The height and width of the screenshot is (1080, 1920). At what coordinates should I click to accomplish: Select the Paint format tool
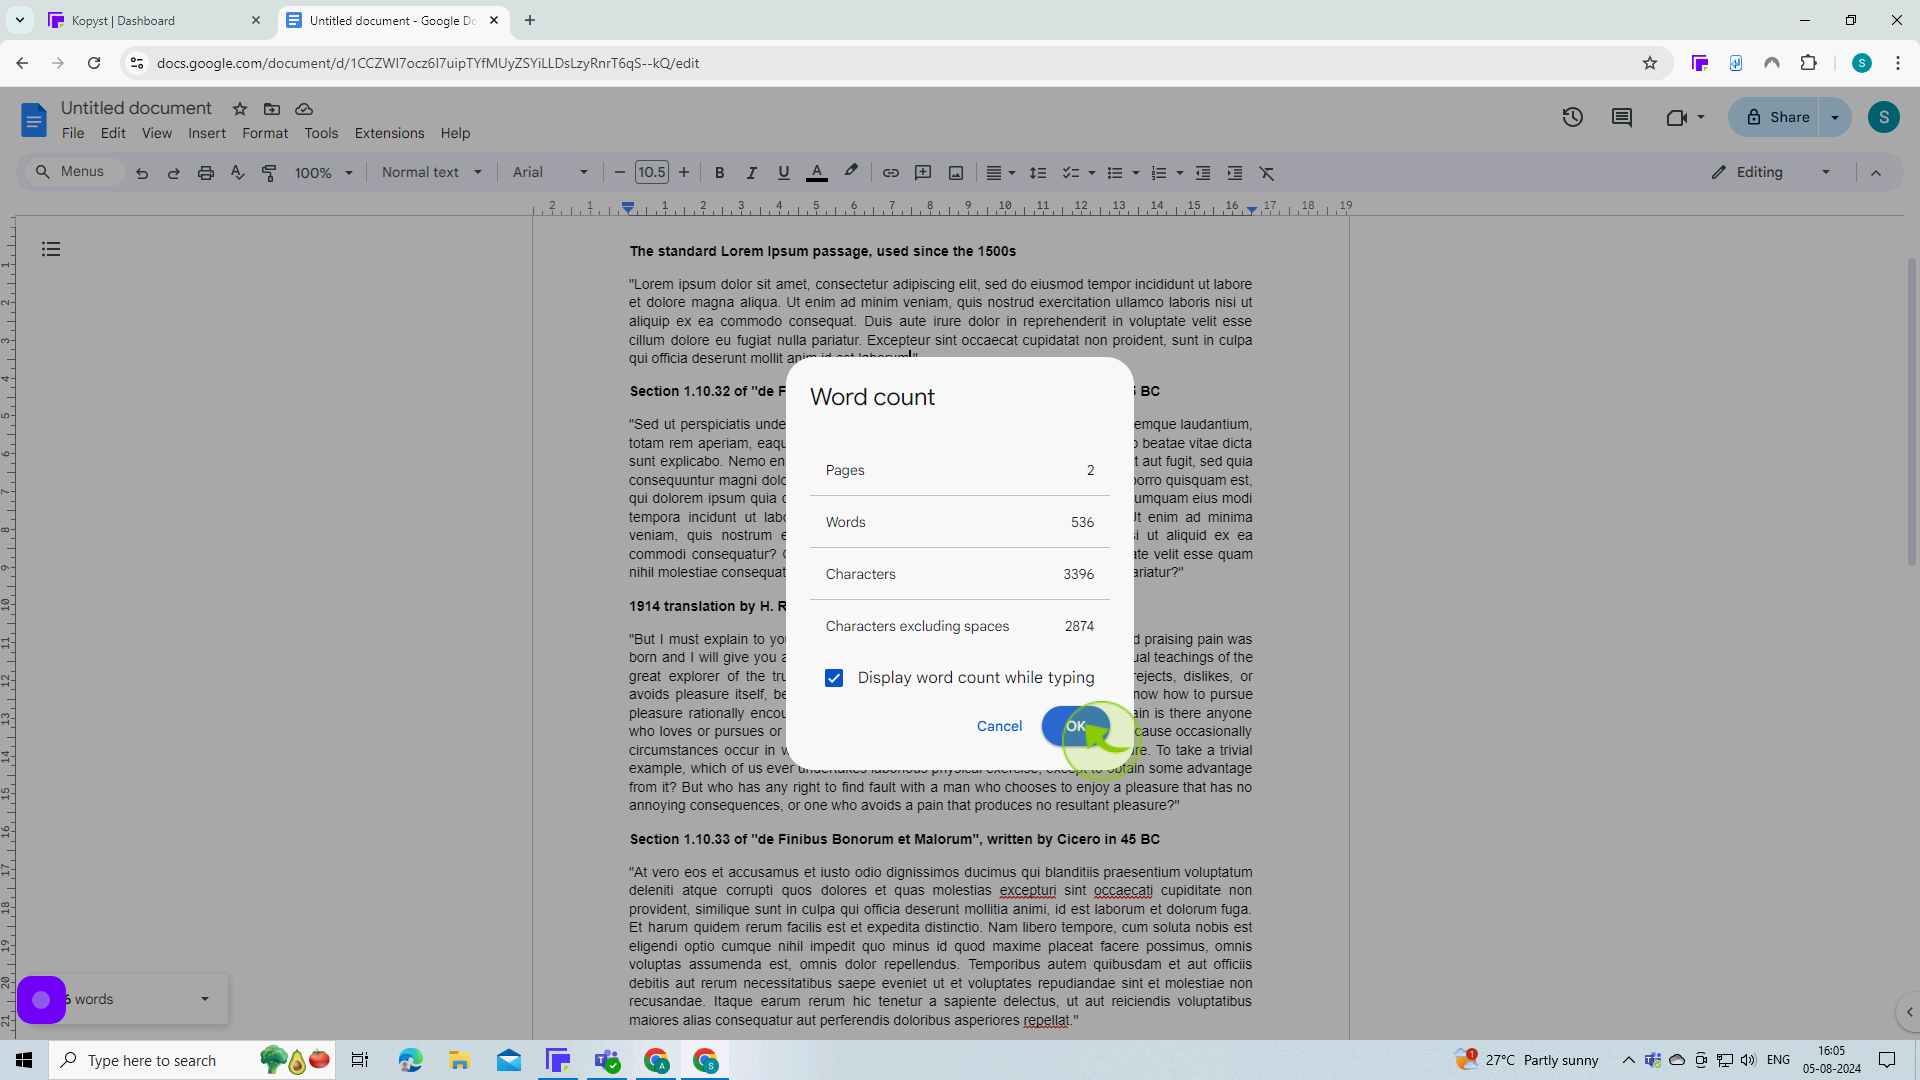click(269, 173)
